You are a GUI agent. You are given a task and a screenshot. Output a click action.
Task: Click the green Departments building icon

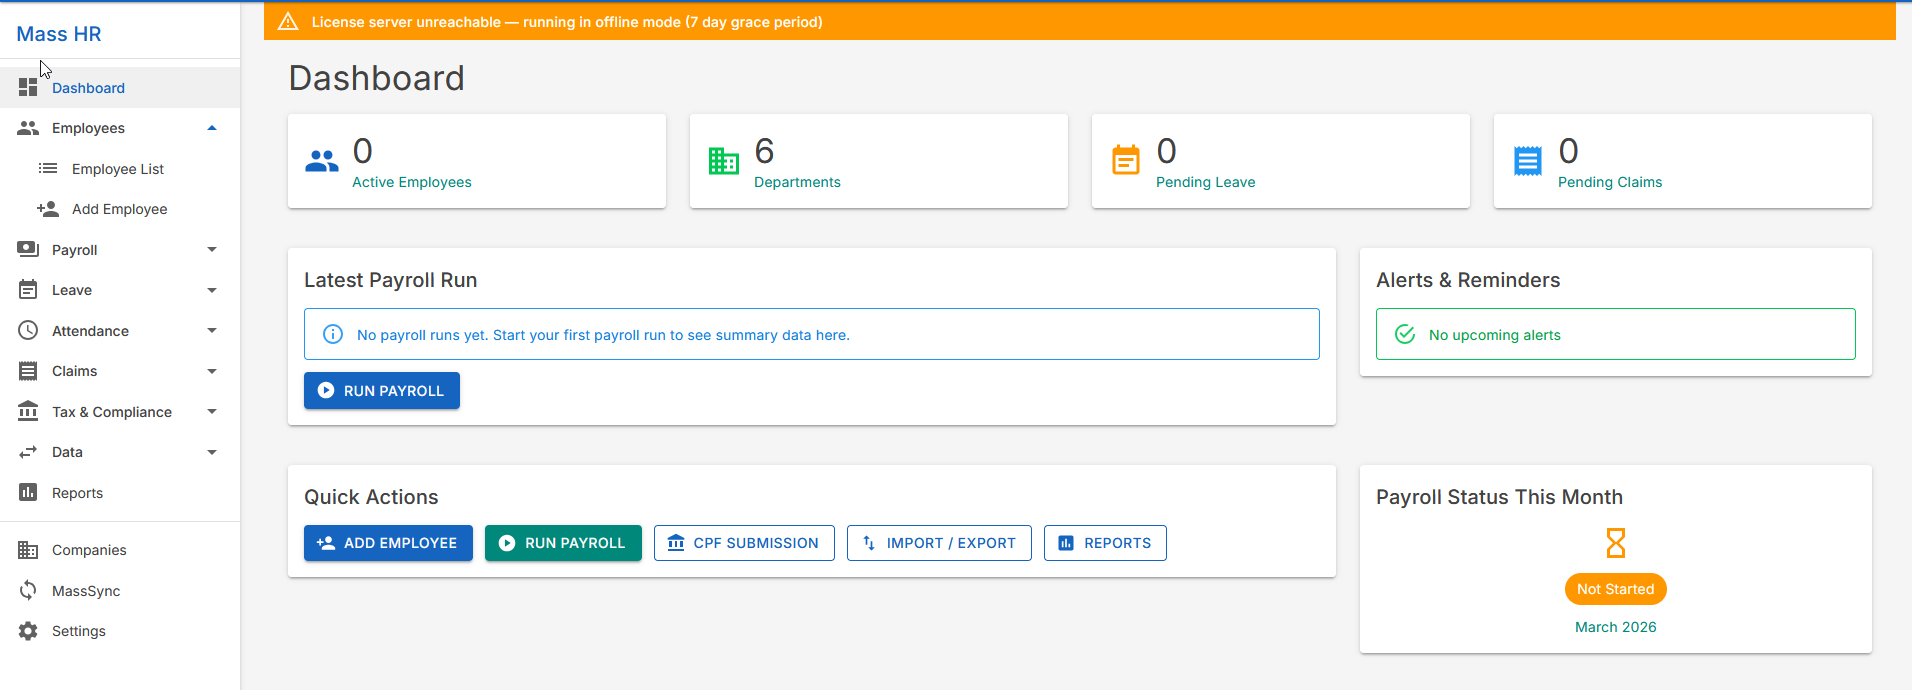[724, 161]
